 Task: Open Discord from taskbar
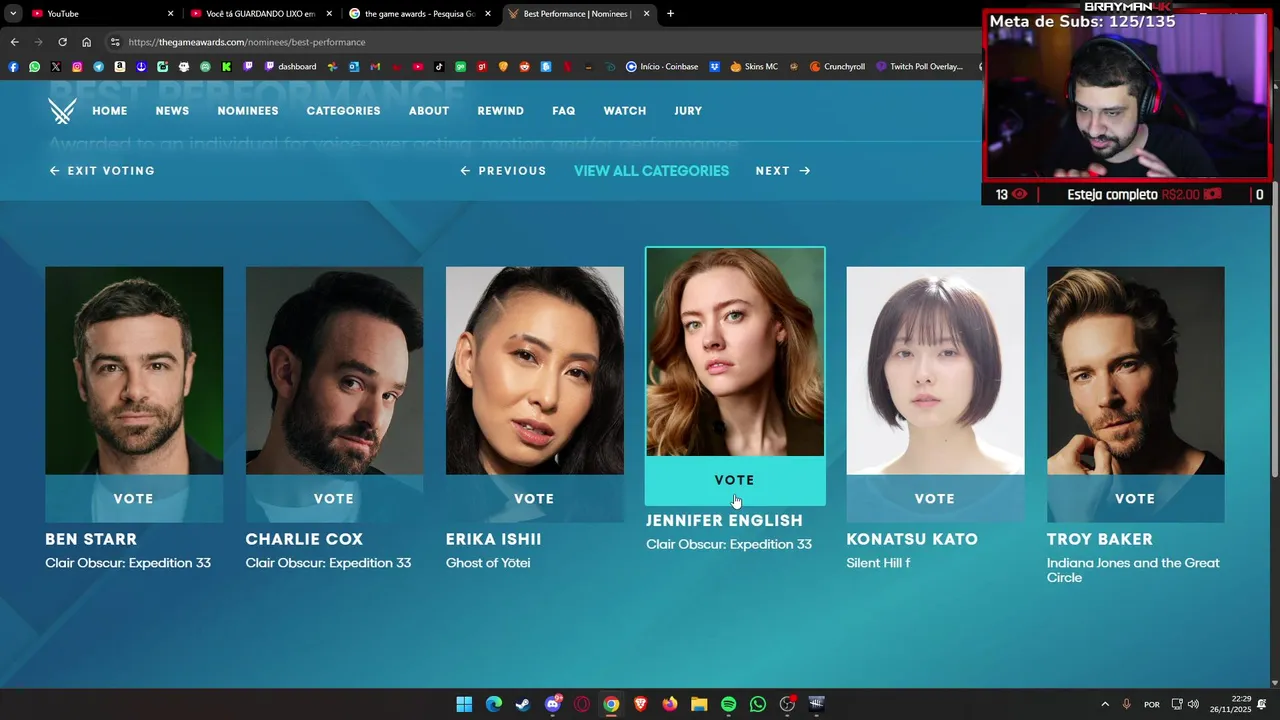click(x=553, y=704)
